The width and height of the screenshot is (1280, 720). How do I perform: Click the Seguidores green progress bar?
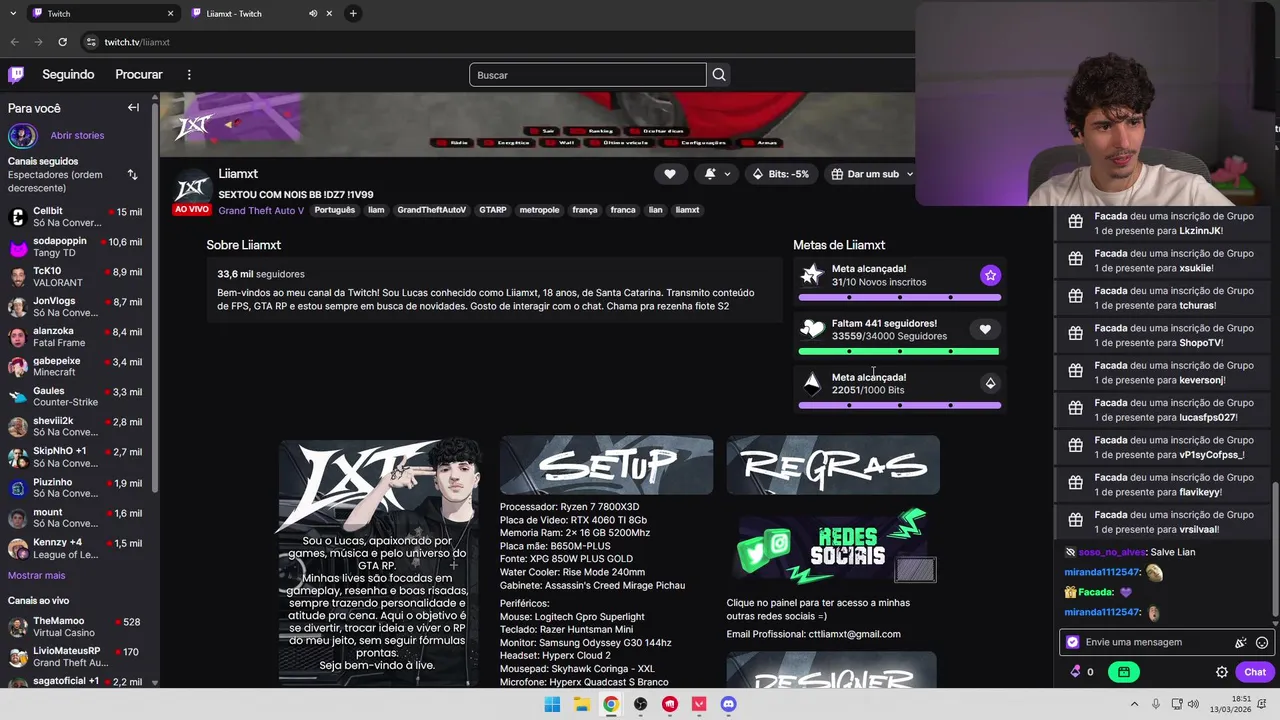(899, 351)
